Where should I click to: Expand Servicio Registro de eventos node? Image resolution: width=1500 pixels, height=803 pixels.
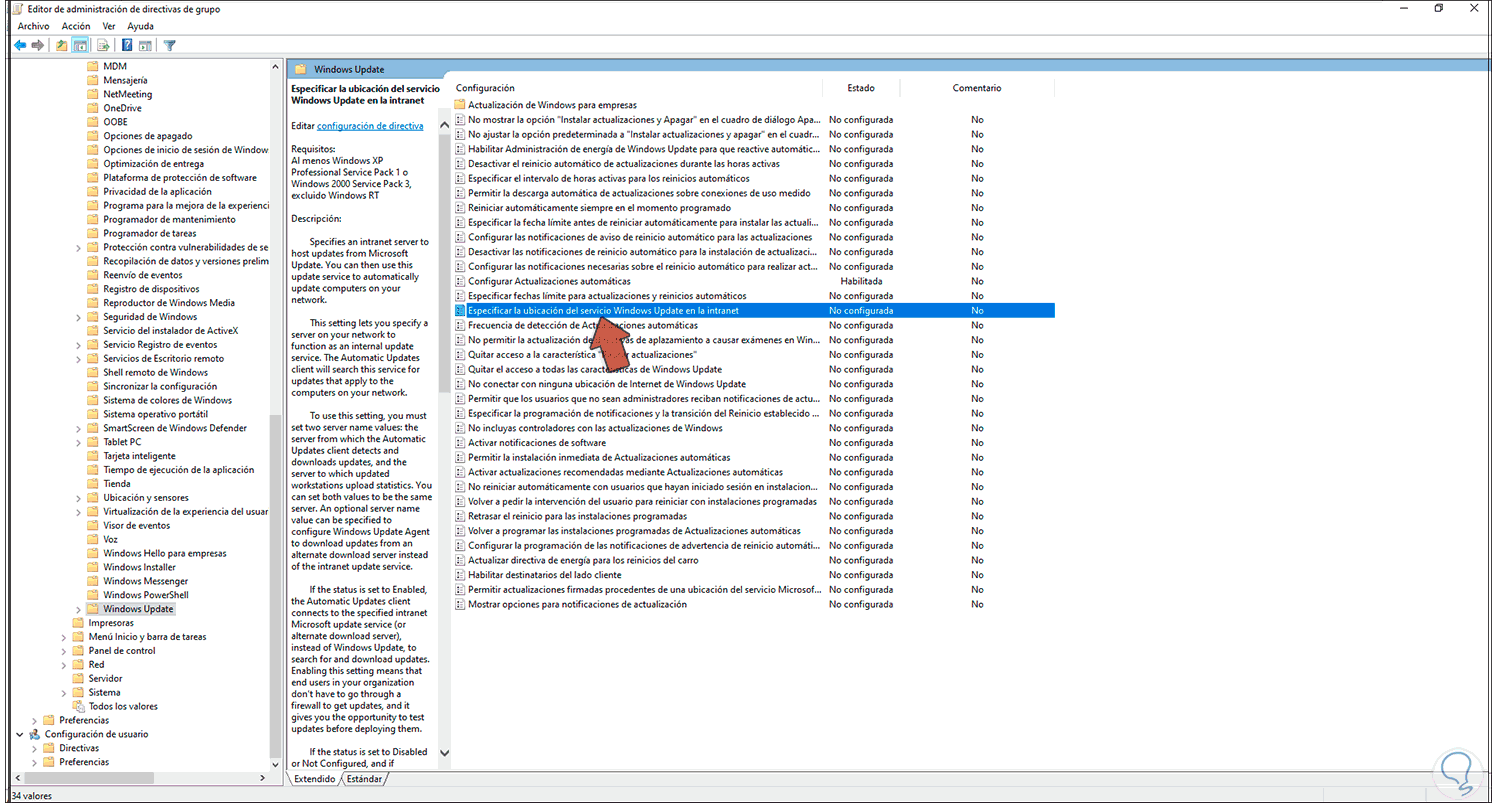tap(79, 345)
